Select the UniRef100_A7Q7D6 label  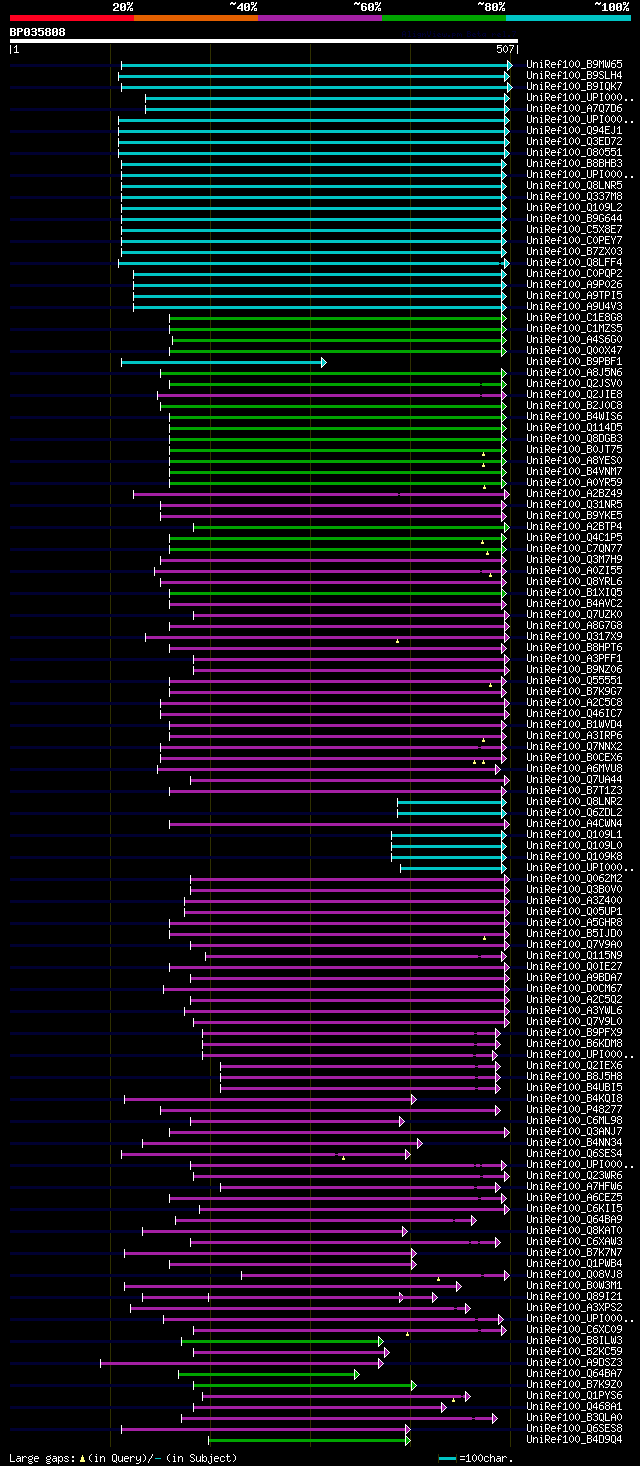(x=574, y=108)
